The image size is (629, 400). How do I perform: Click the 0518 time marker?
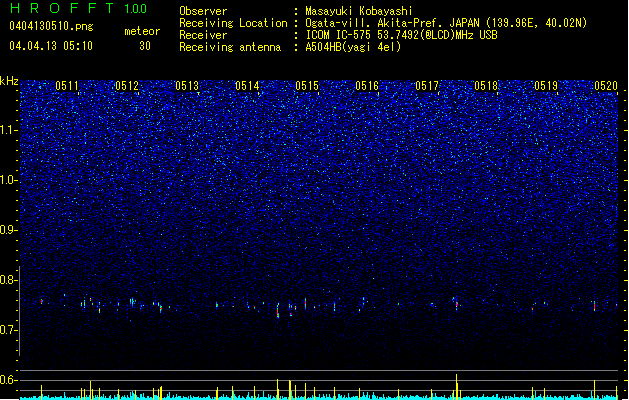click(x=486, y=86)
